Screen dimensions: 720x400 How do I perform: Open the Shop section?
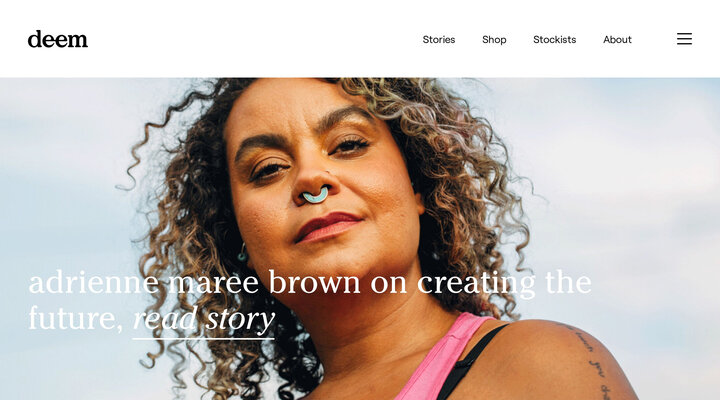[494, 40]
